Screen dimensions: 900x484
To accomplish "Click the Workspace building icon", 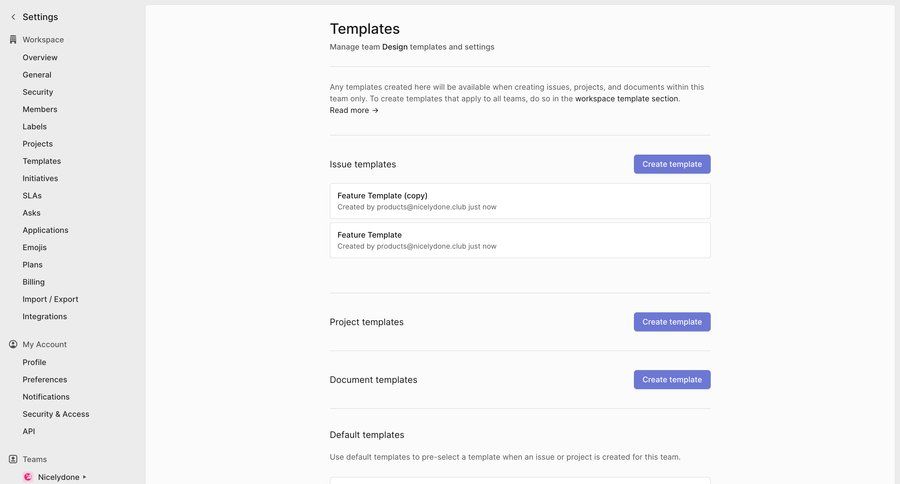I will [13, 40].
